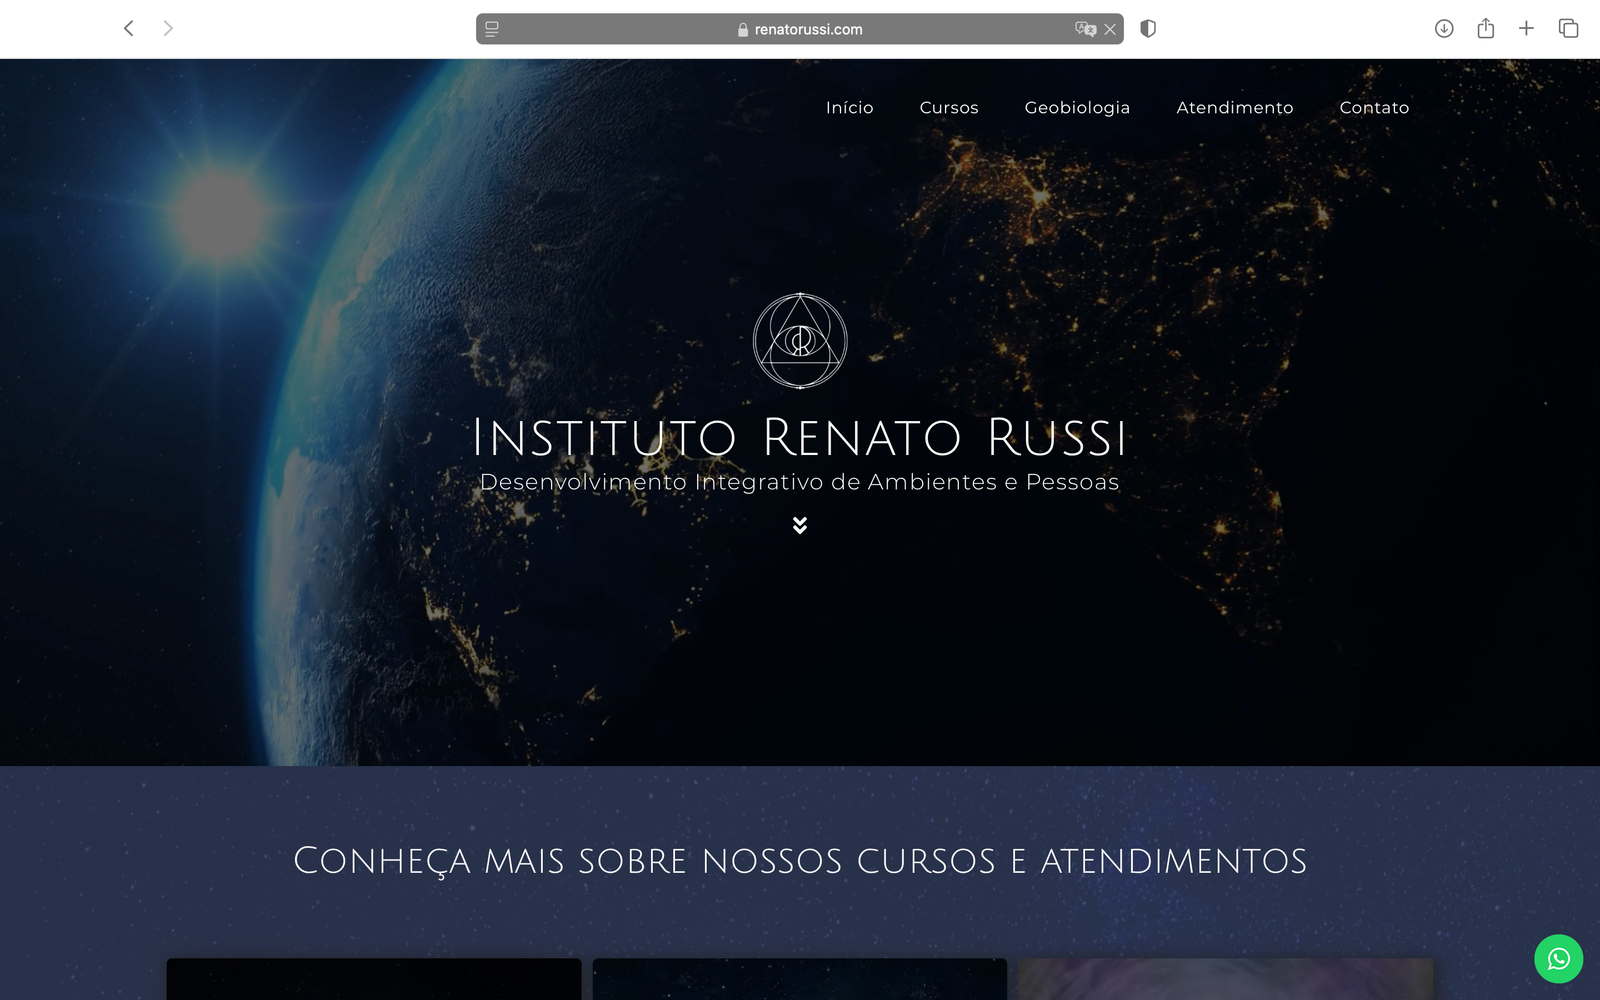Open the reader view icon in address bar
This screenshot has width=1600, height=1000.
coord(492,29)
